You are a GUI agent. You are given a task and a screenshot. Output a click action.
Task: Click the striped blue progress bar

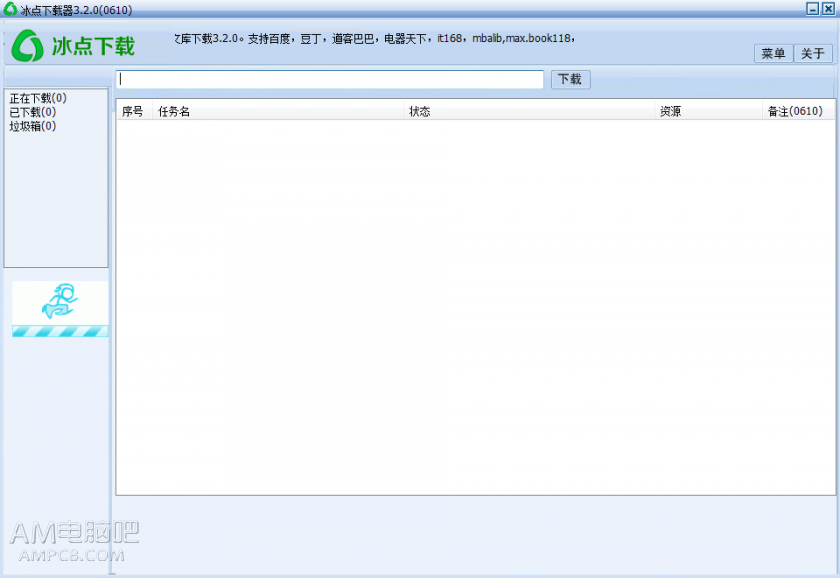pos(60,331)
